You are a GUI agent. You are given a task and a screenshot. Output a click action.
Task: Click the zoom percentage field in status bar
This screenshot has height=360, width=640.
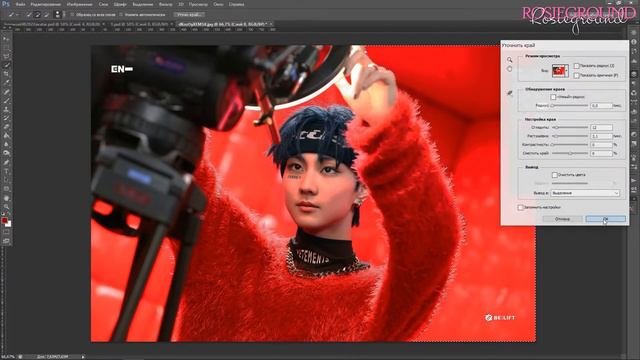click(8, 357)
